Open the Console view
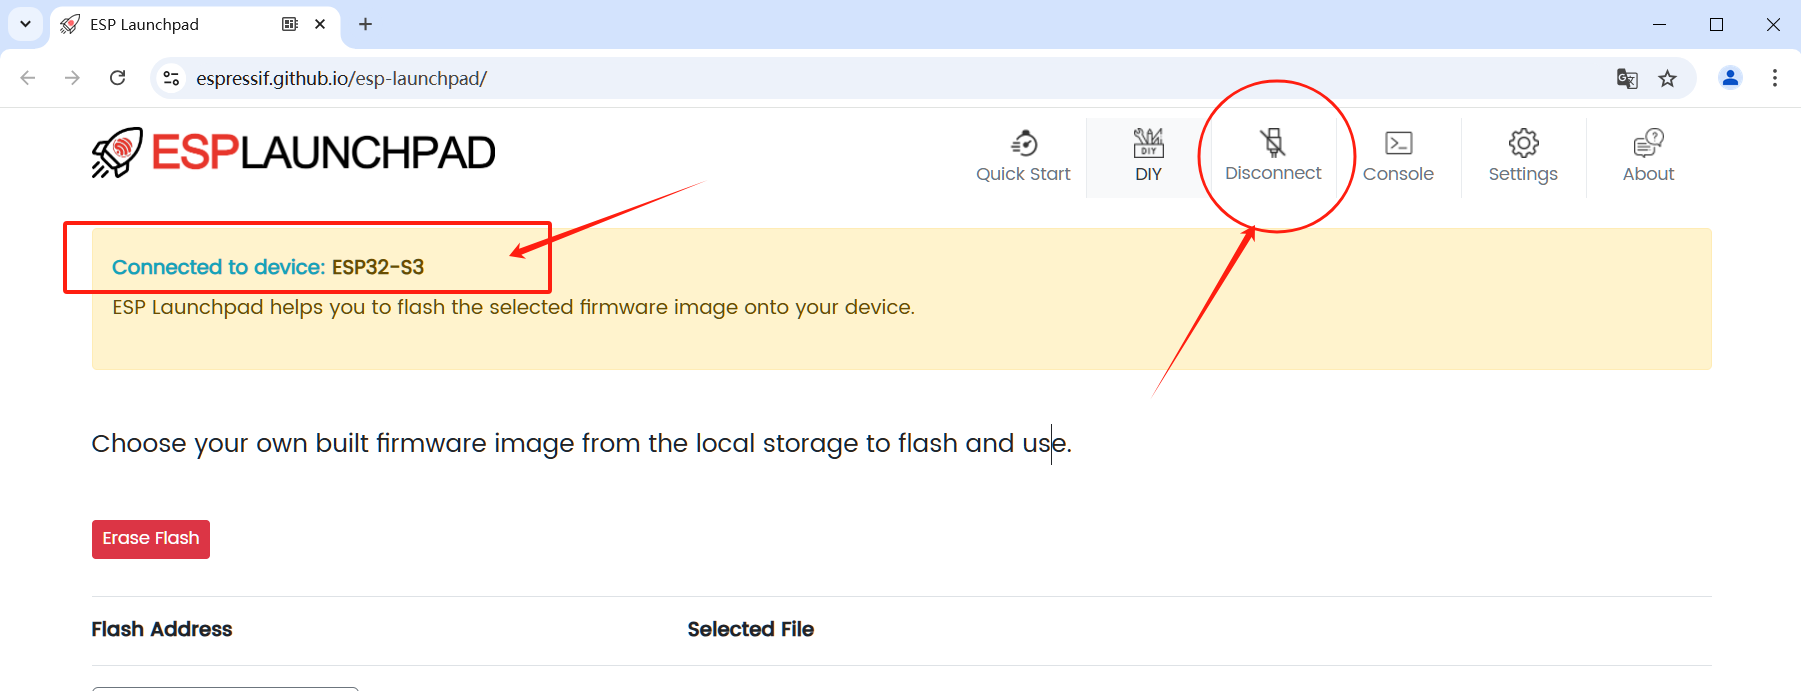 pos(1398,157)
